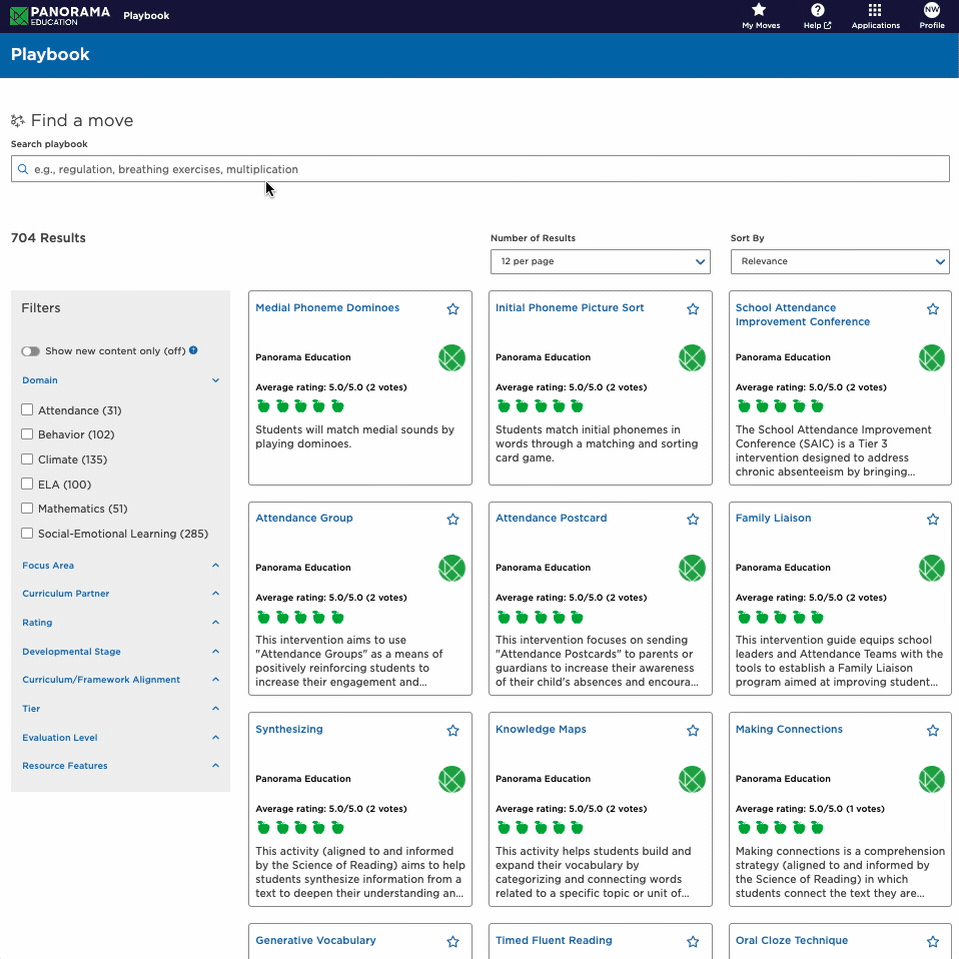Click Panorama logo on Medial Phoneme Dominoes card
This screenshot has width=959, height=959.
(451, 358)
